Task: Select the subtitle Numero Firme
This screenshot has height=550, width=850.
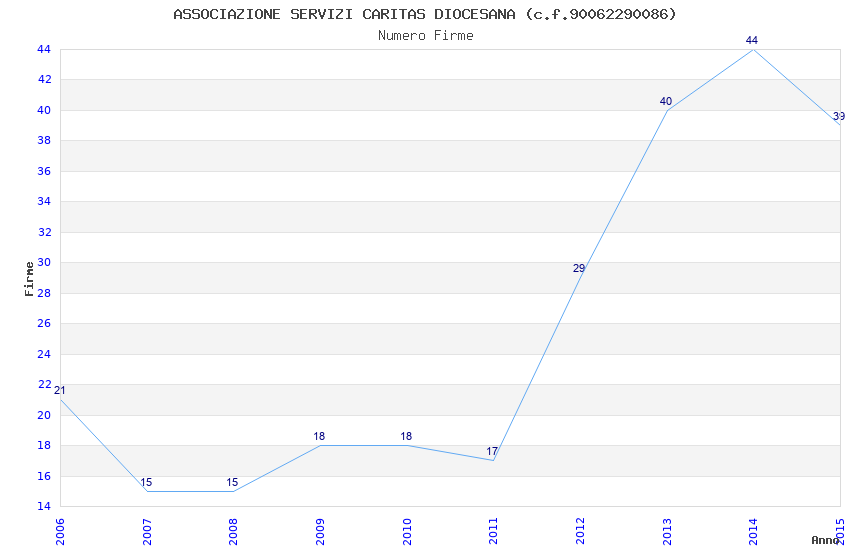Action: tap(426, 36)
